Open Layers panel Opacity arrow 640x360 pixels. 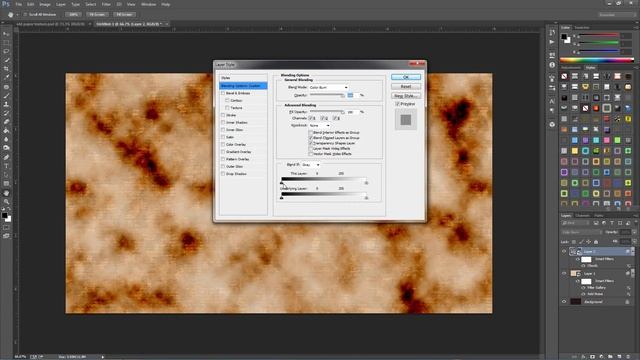click(x=634, y=232)
